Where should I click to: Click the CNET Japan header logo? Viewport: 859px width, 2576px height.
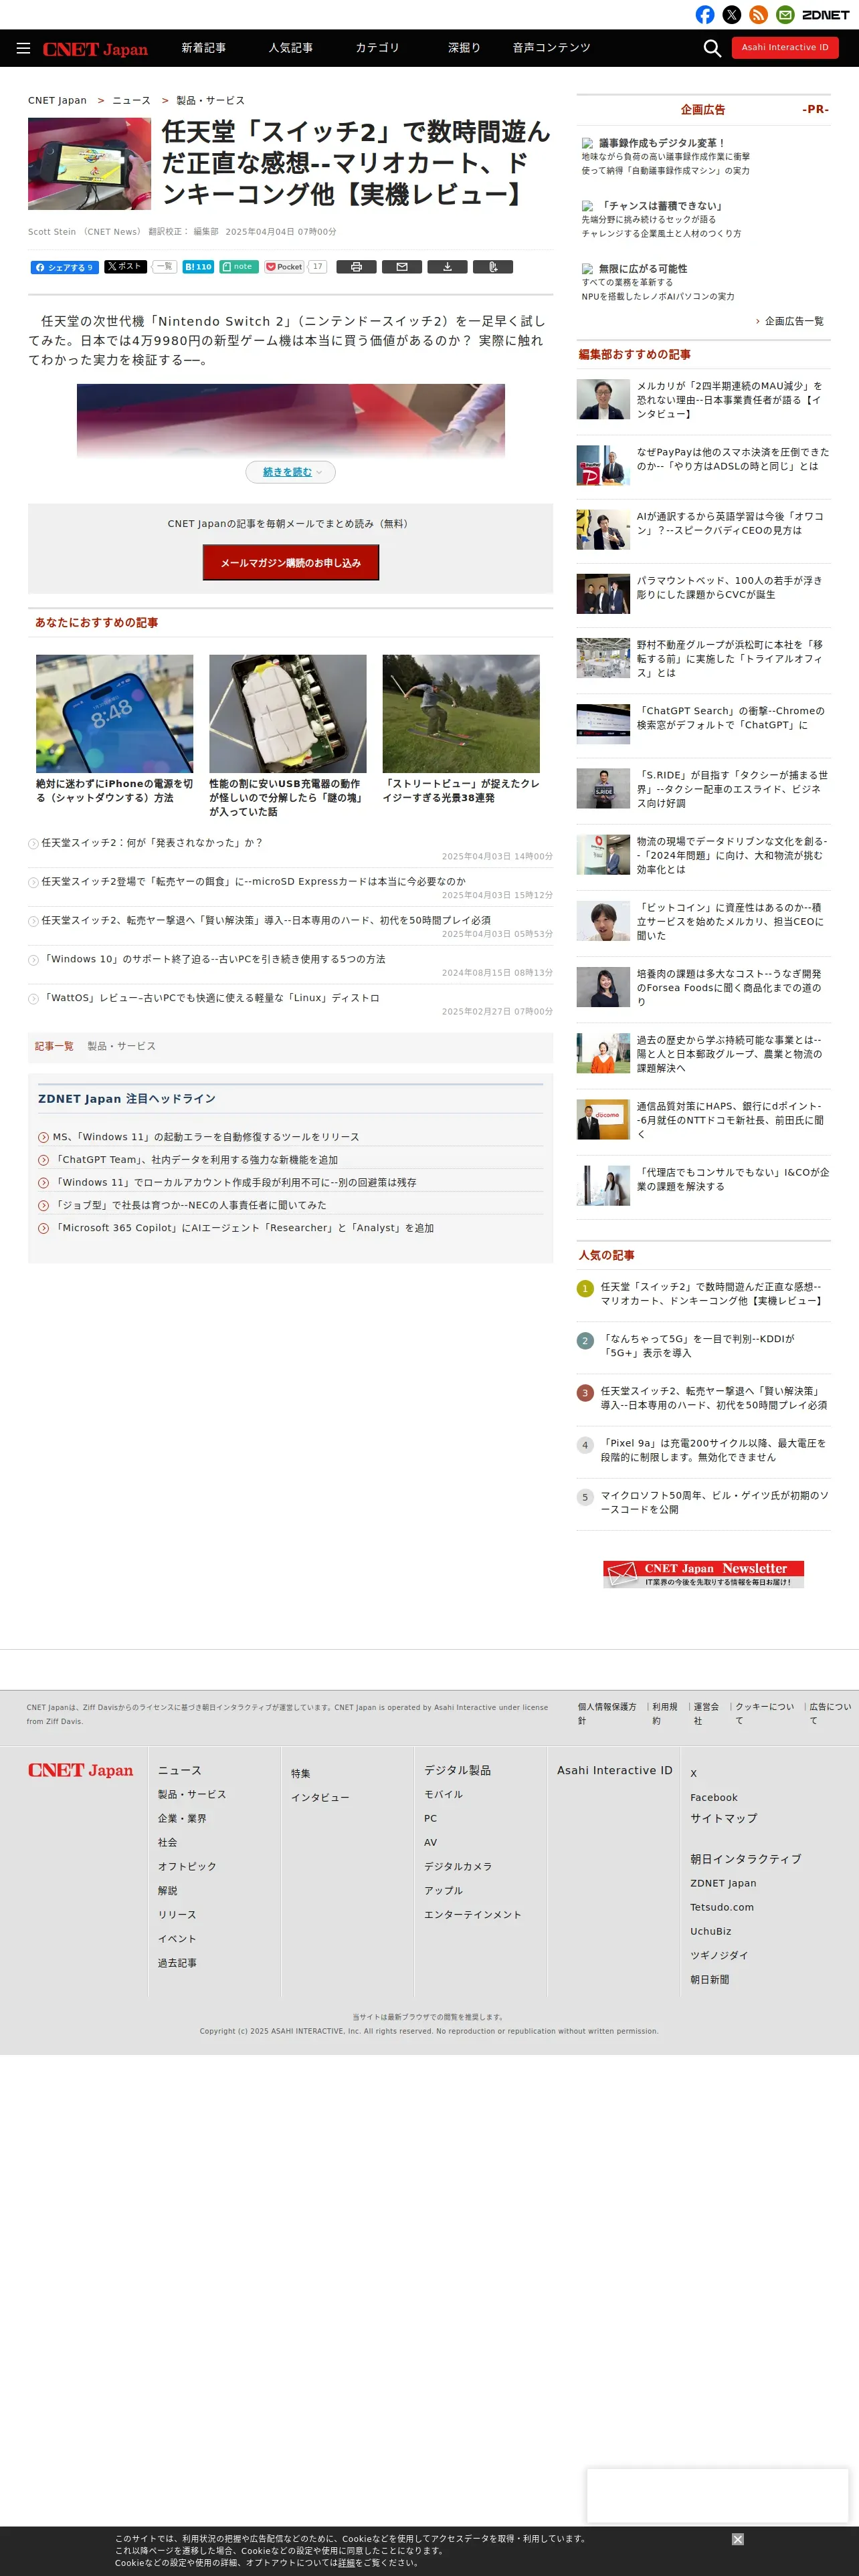95,49
